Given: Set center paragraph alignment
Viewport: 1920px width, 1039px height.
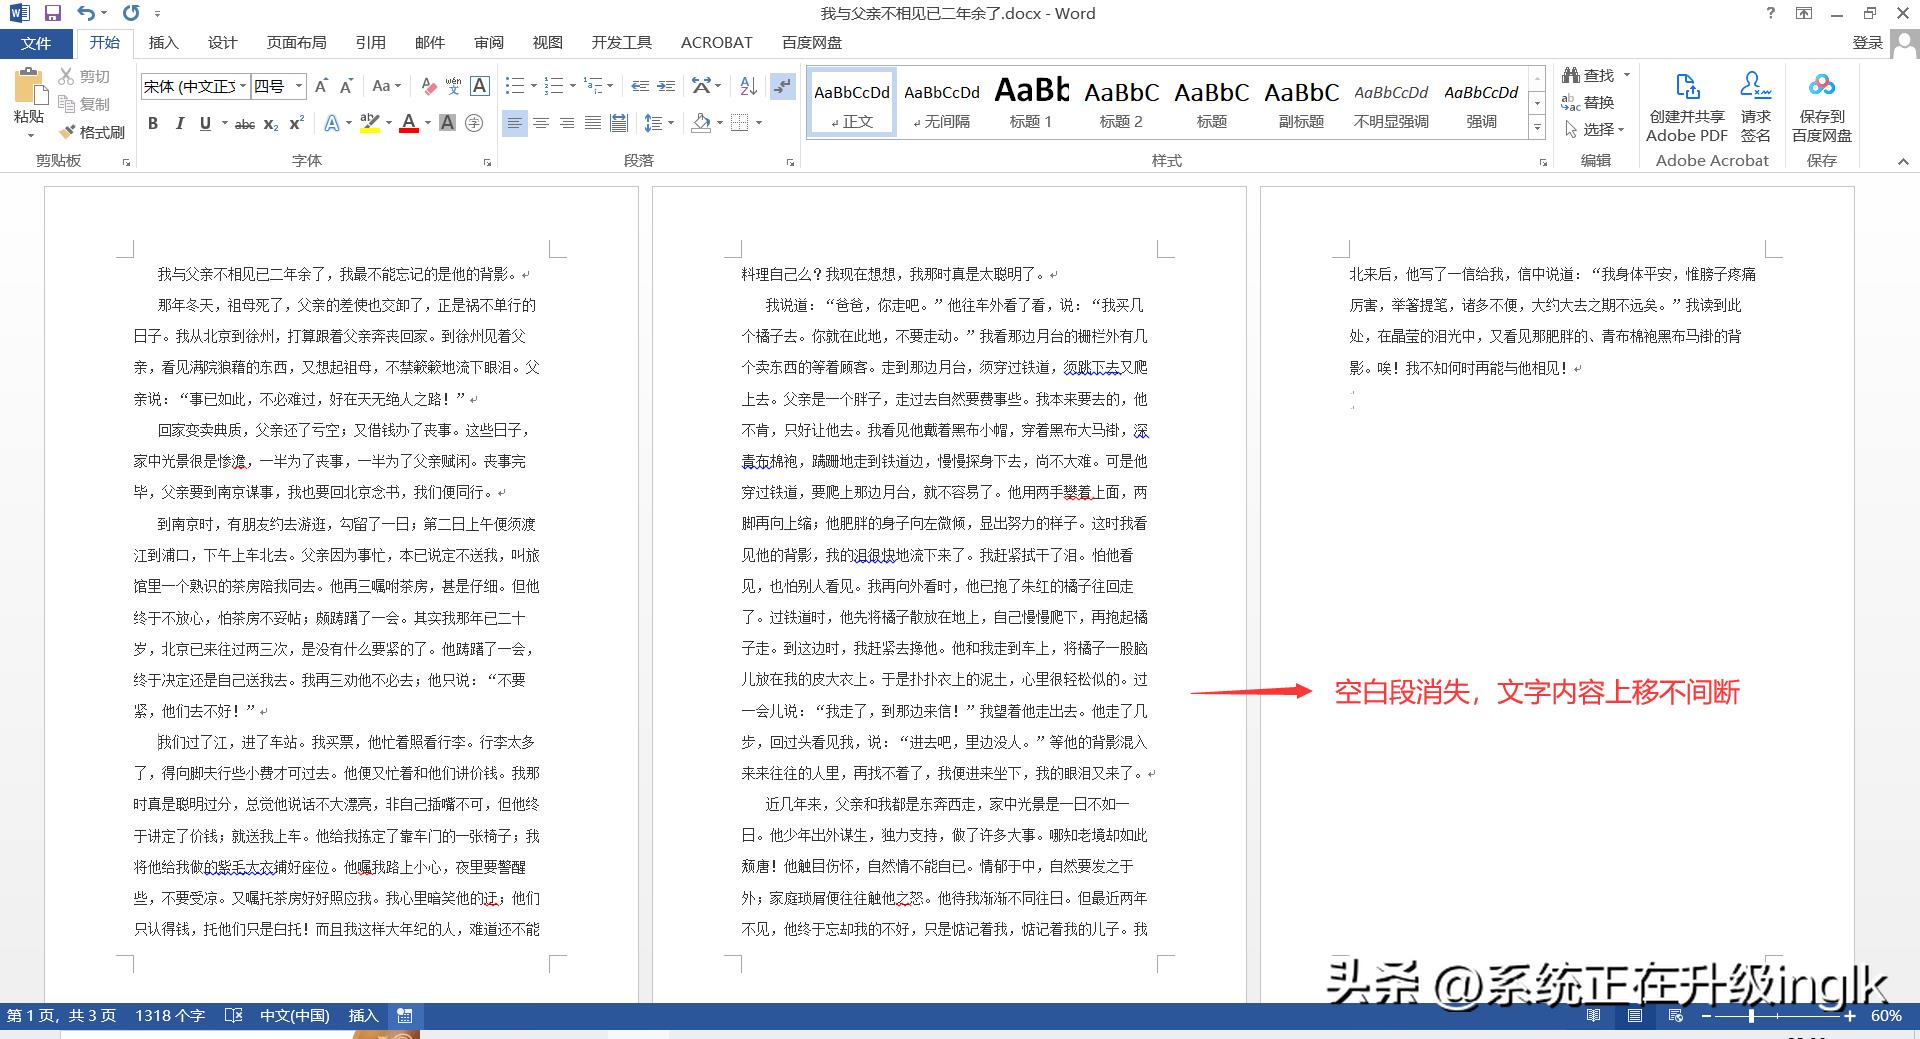Looking at the screenshot, I should (x=541, y=123).
